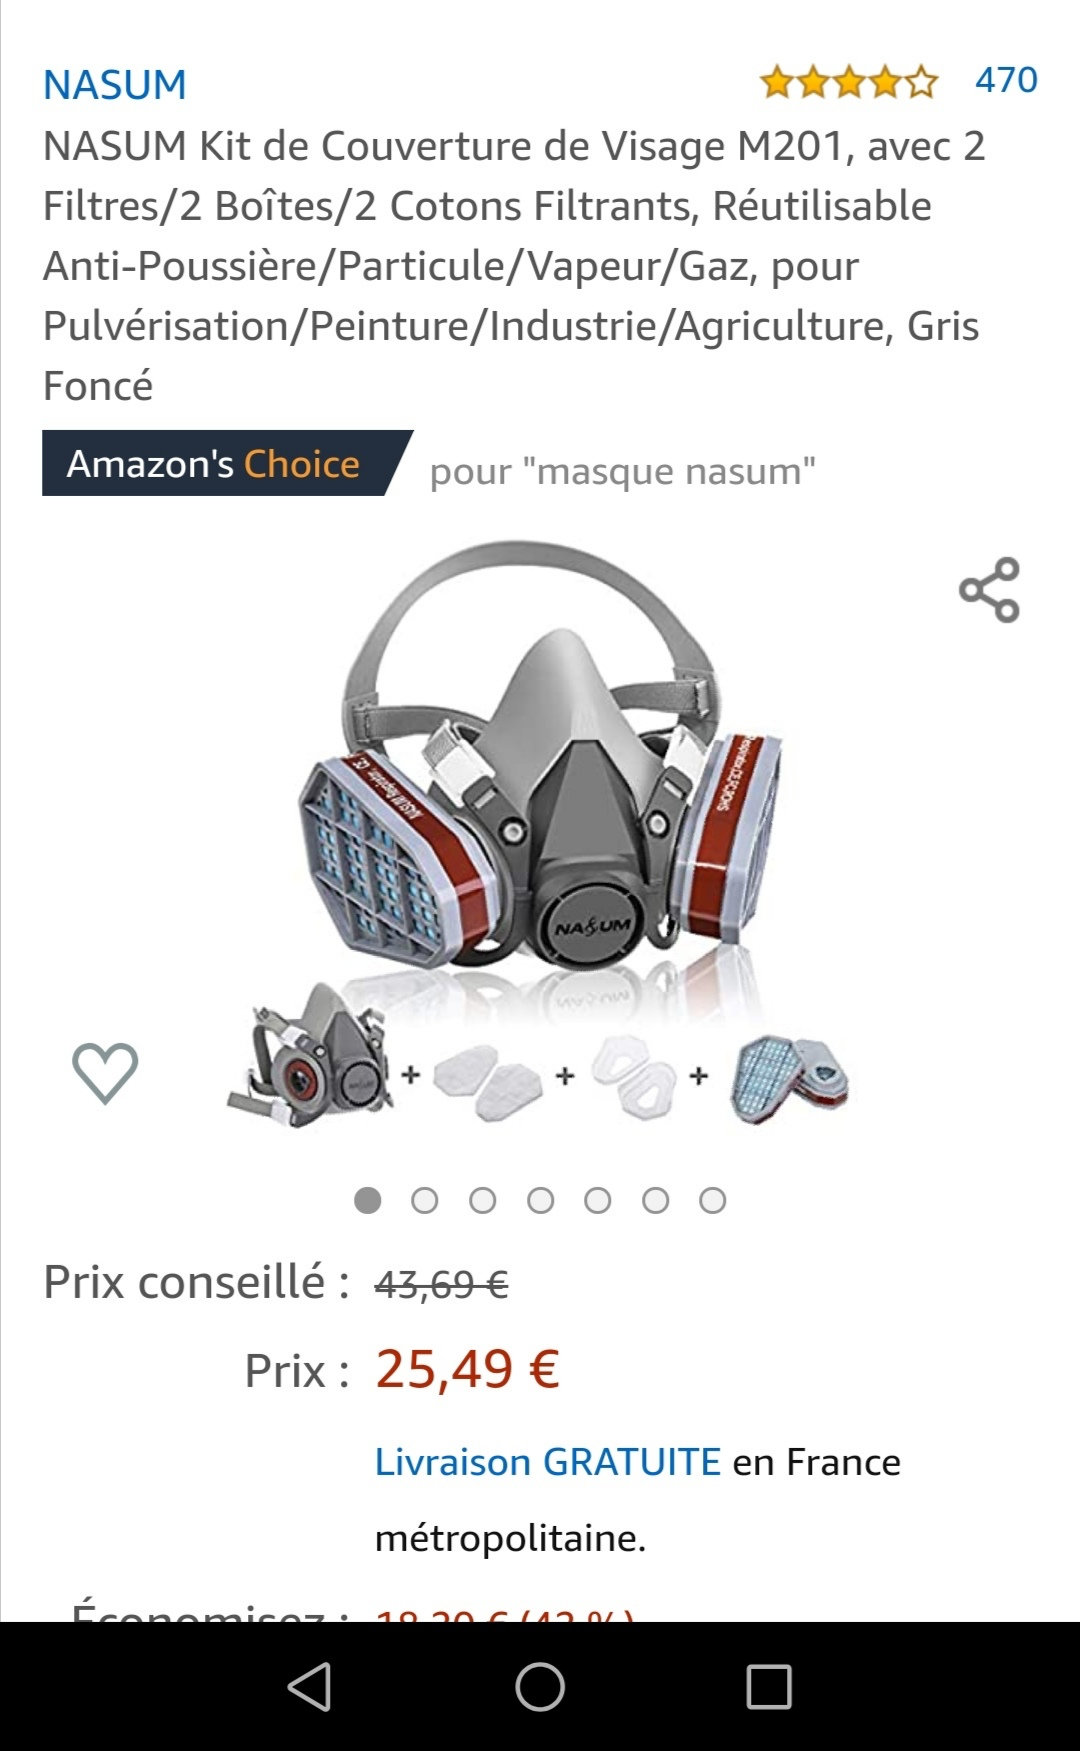
Task: Open recent apps with square button
Action: (x=769, y=1687)
